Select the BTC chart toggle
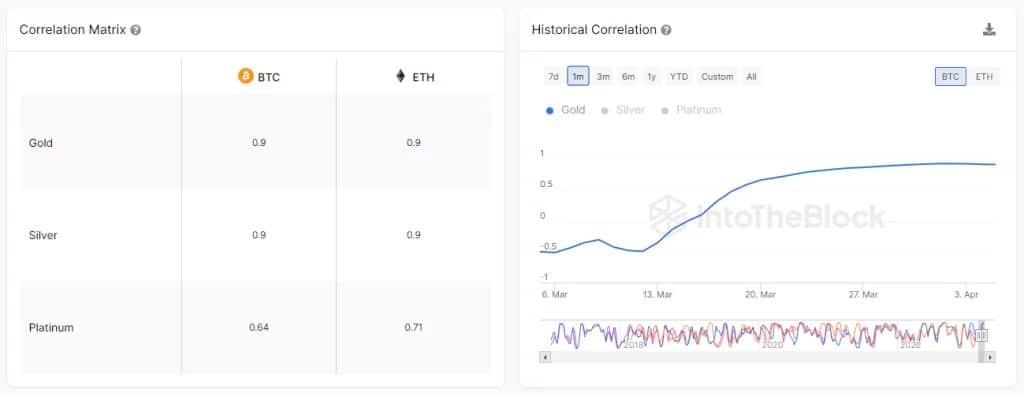The image size is (1024, 393). pyautogui.click(x=951, y=76)
